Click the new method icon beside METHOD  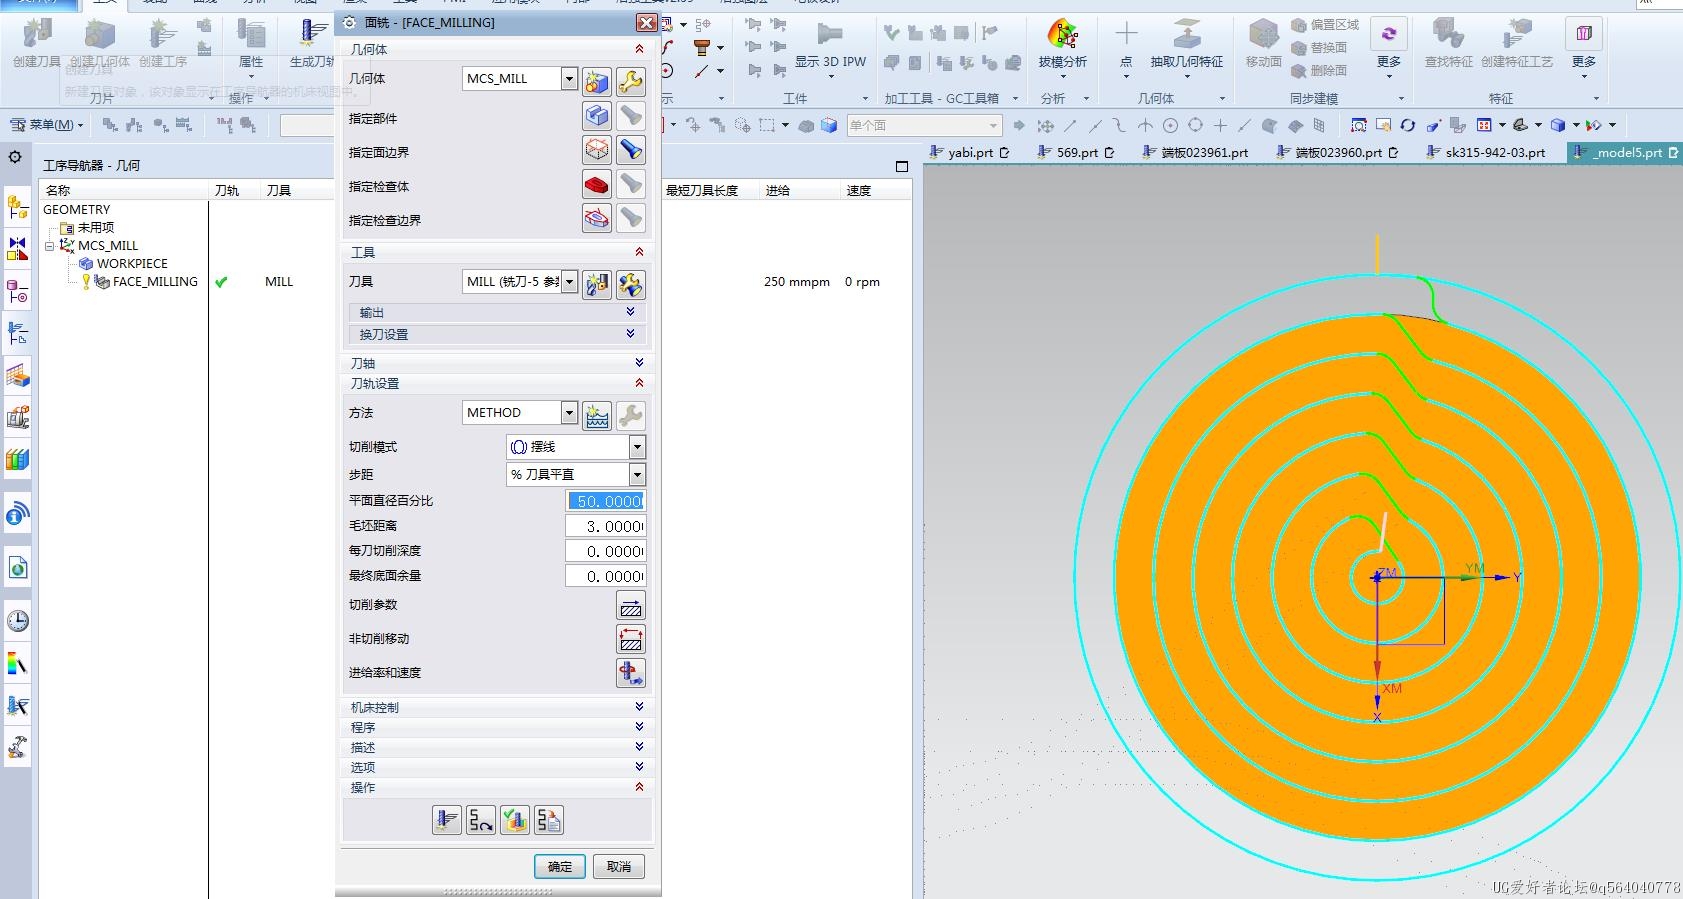597,416
